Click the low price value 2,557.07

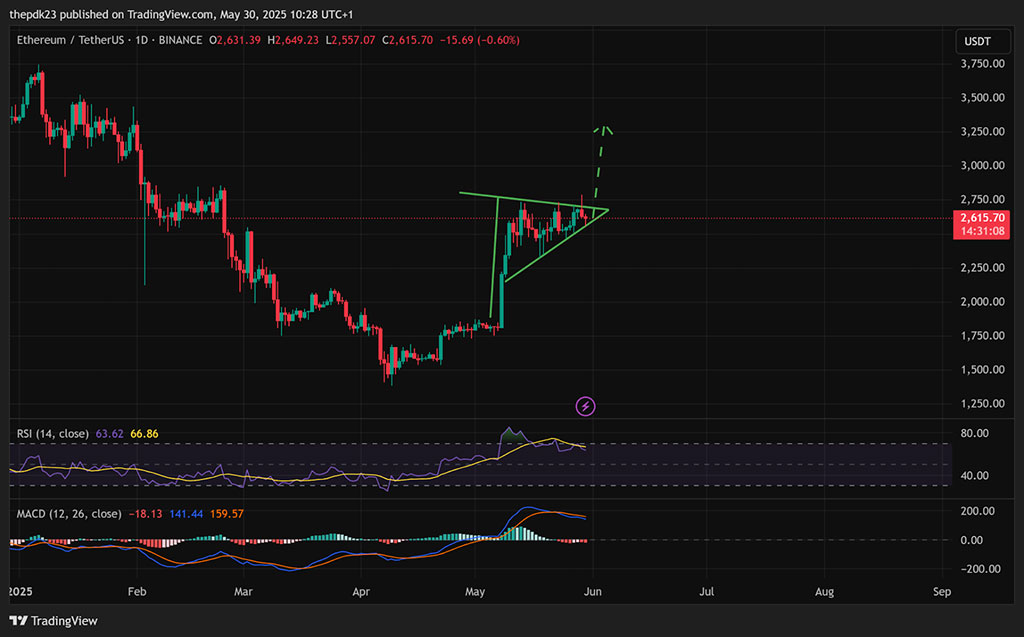point(353,40)
